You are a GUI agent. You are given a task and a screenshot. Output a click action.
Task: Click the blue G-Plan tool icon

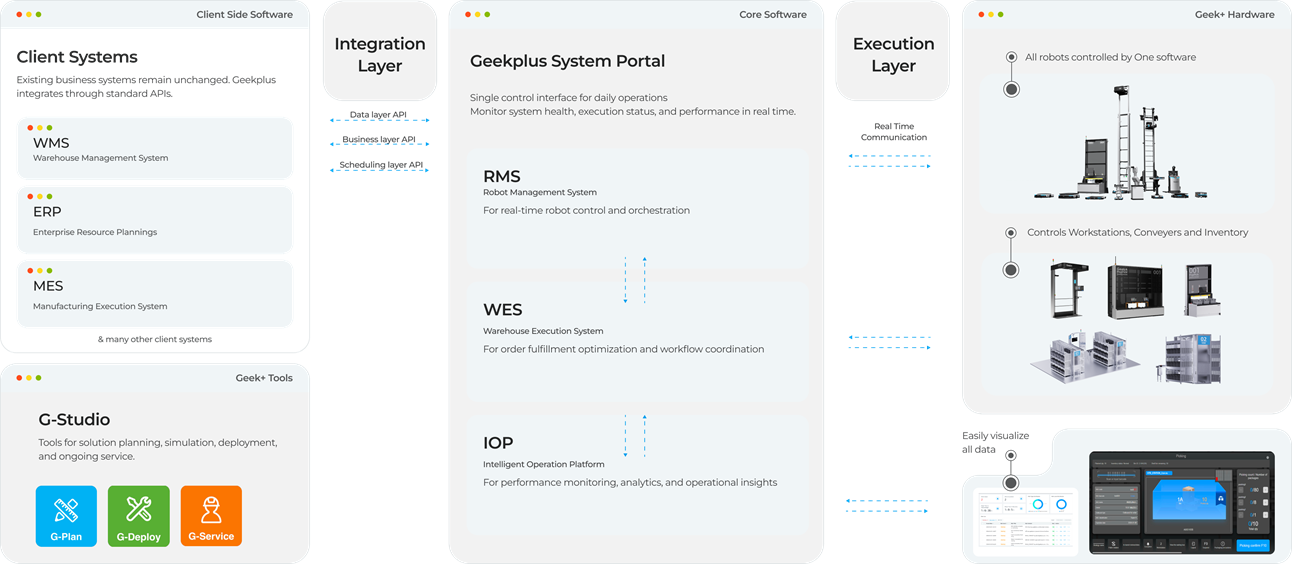pyautogui.click(x=66, y=516)
